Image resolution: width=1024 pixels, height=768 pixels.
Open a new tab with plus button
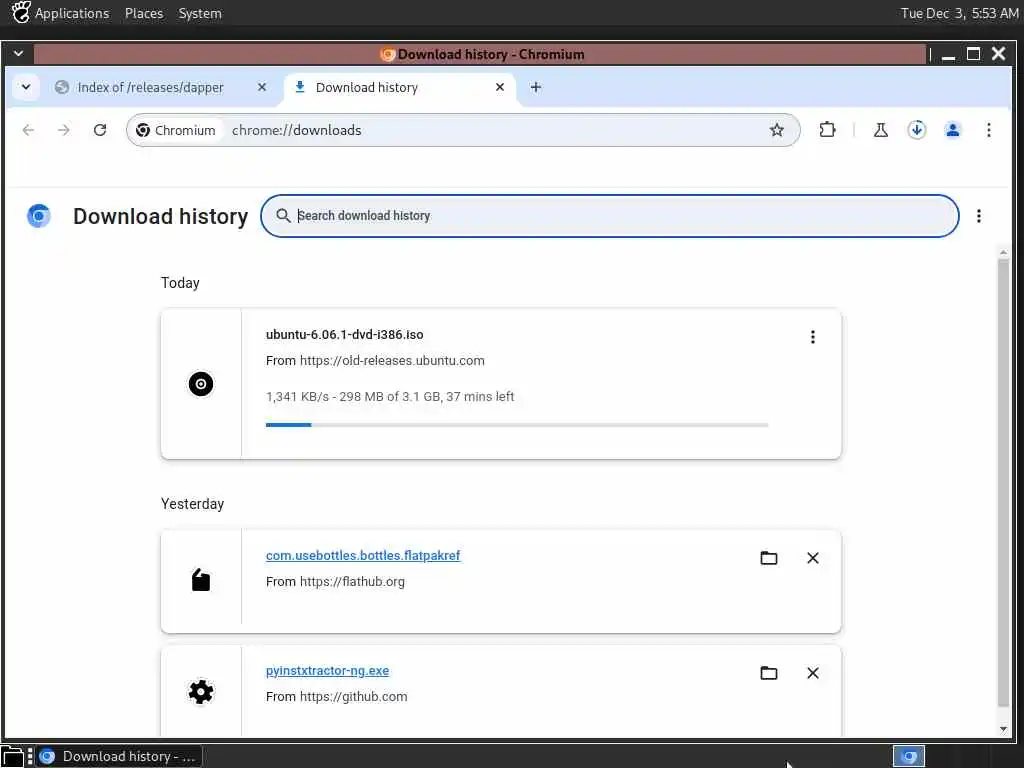[536, 87]
